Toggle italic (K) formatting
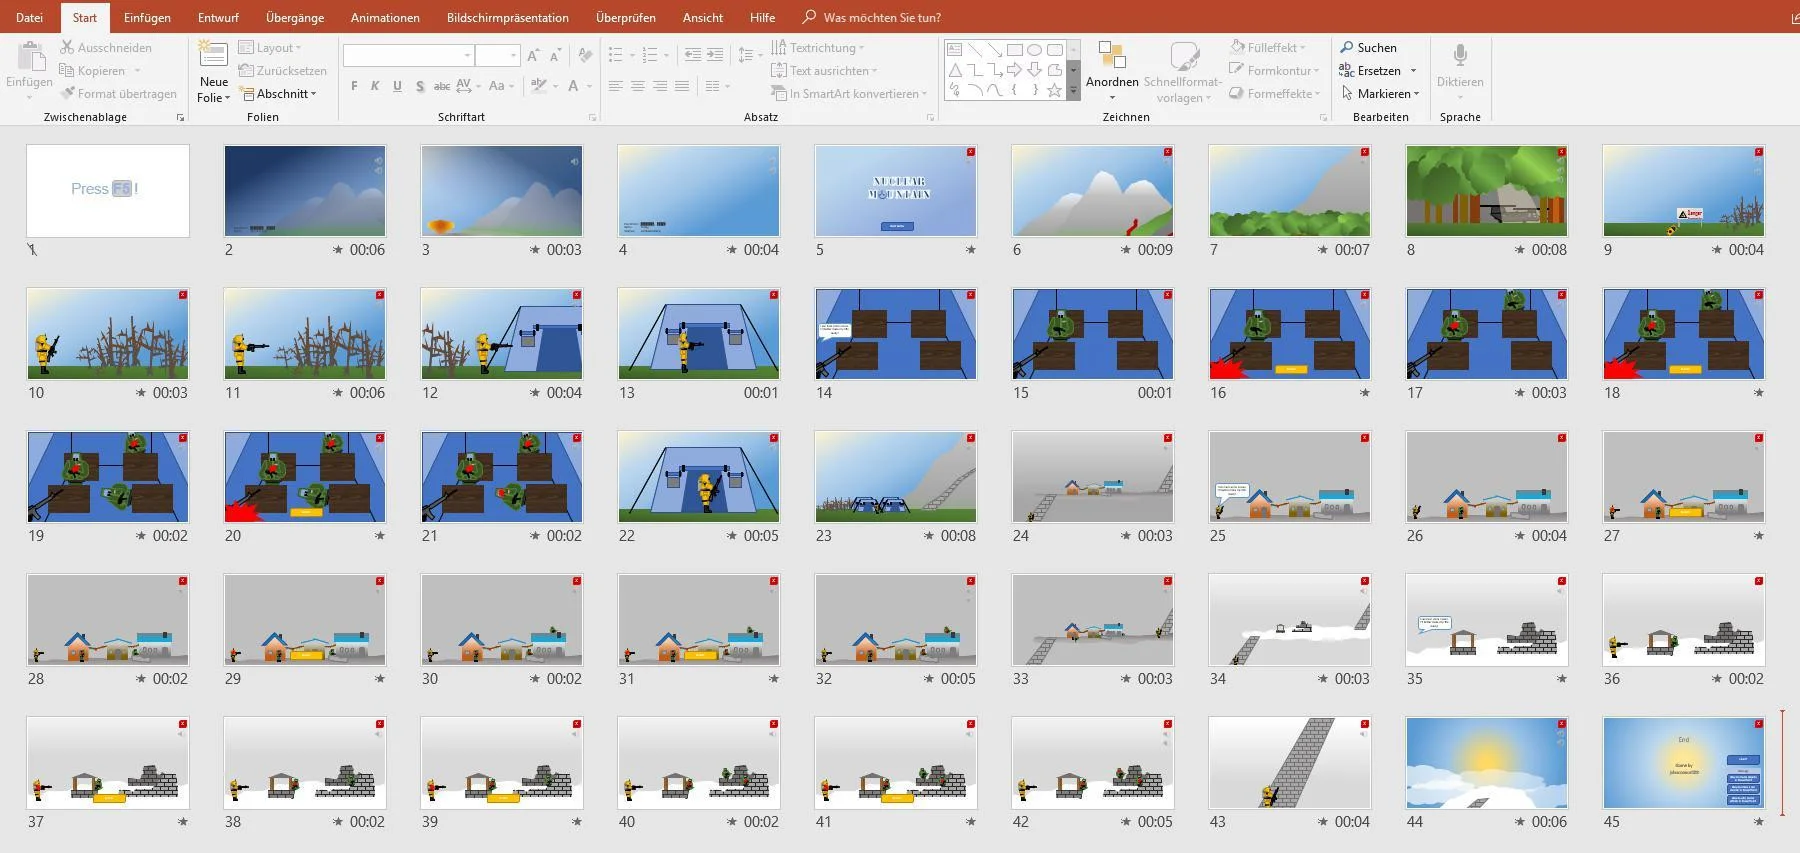This screenshot has height=853, width=1800. click(375, 86)
